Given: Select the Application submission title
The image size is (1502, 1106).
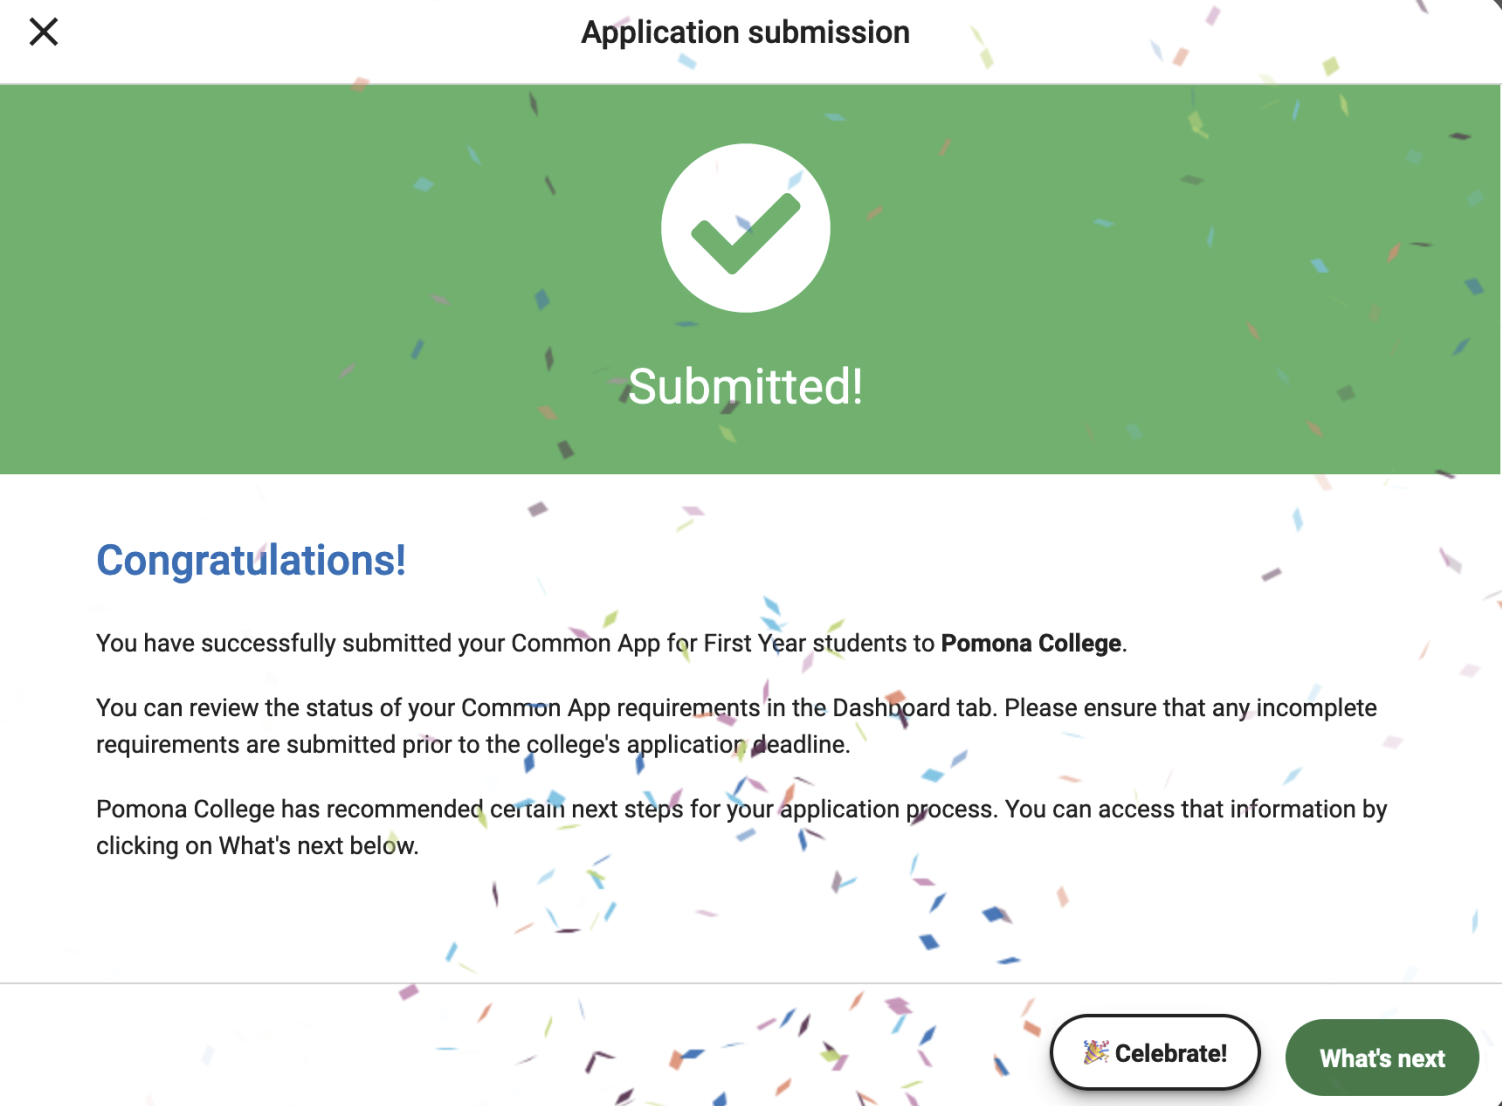Looking at the screenshot, I should [745, 32].
